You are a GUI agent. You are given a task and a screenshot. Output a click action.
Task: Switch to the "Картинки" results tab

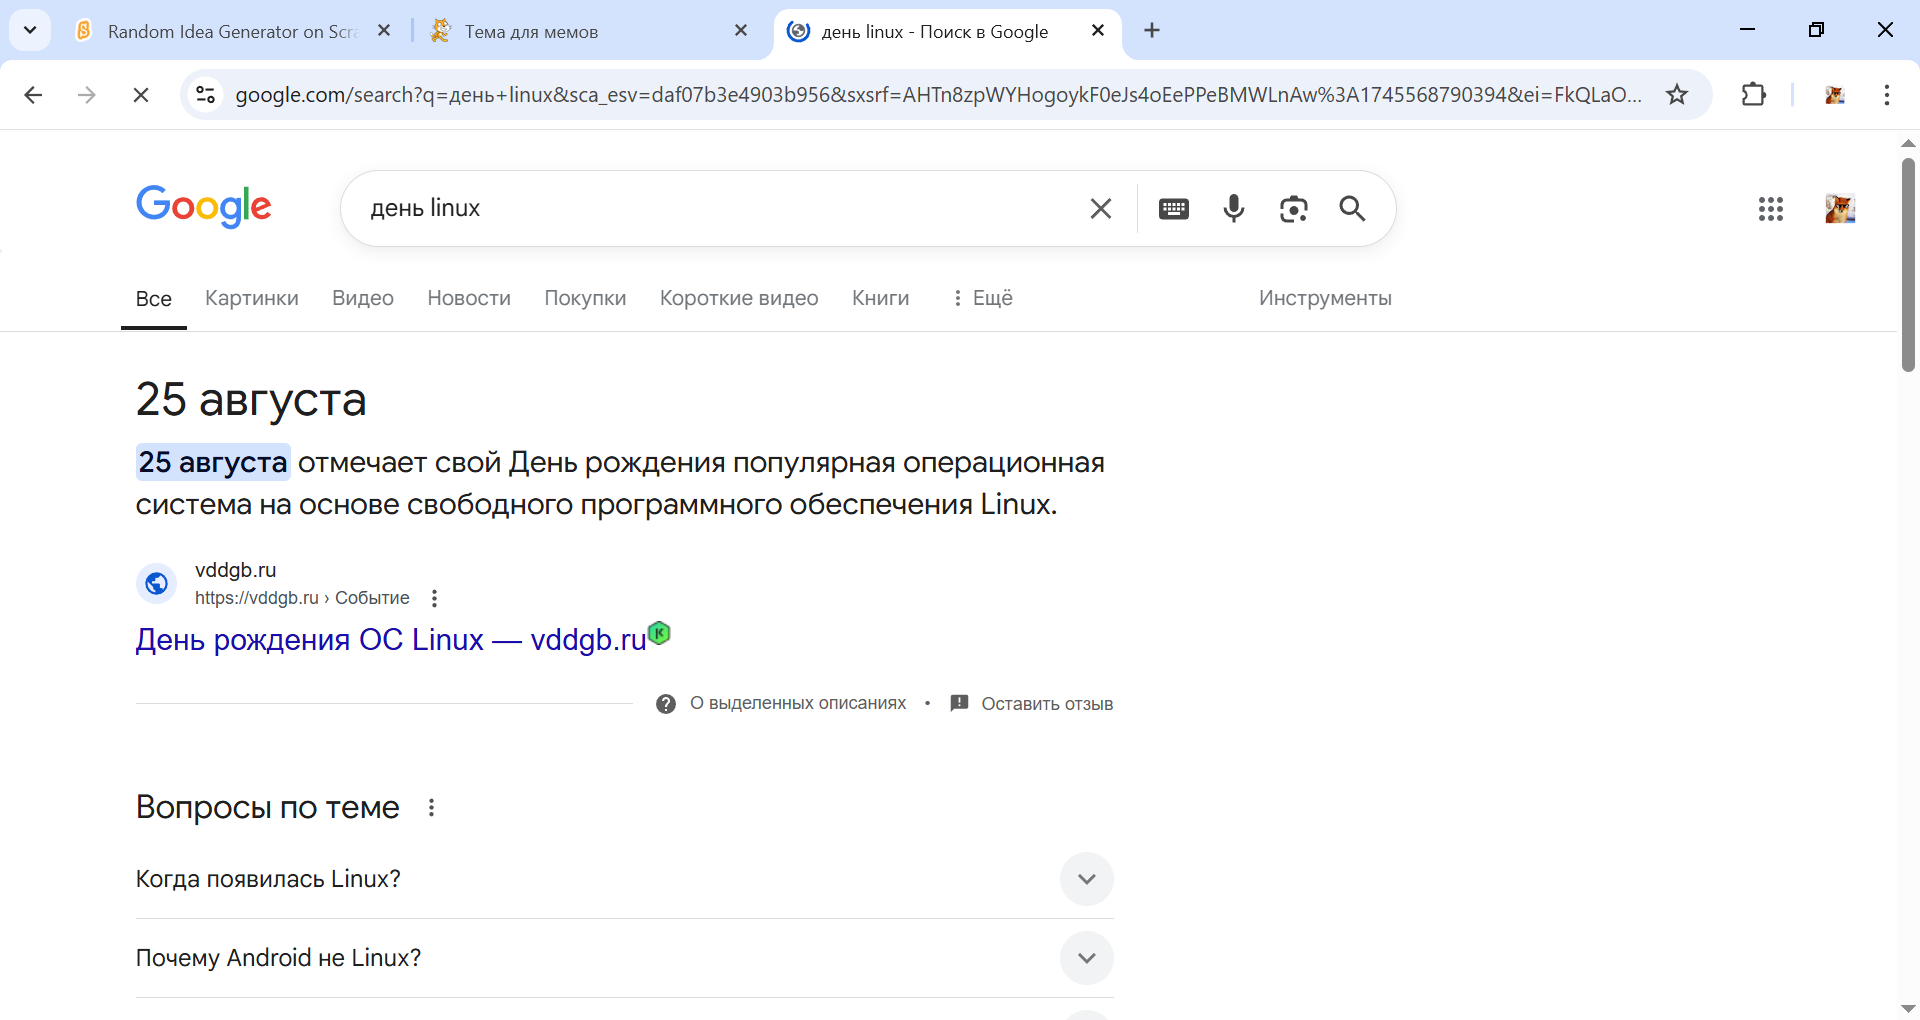point(251,298)
